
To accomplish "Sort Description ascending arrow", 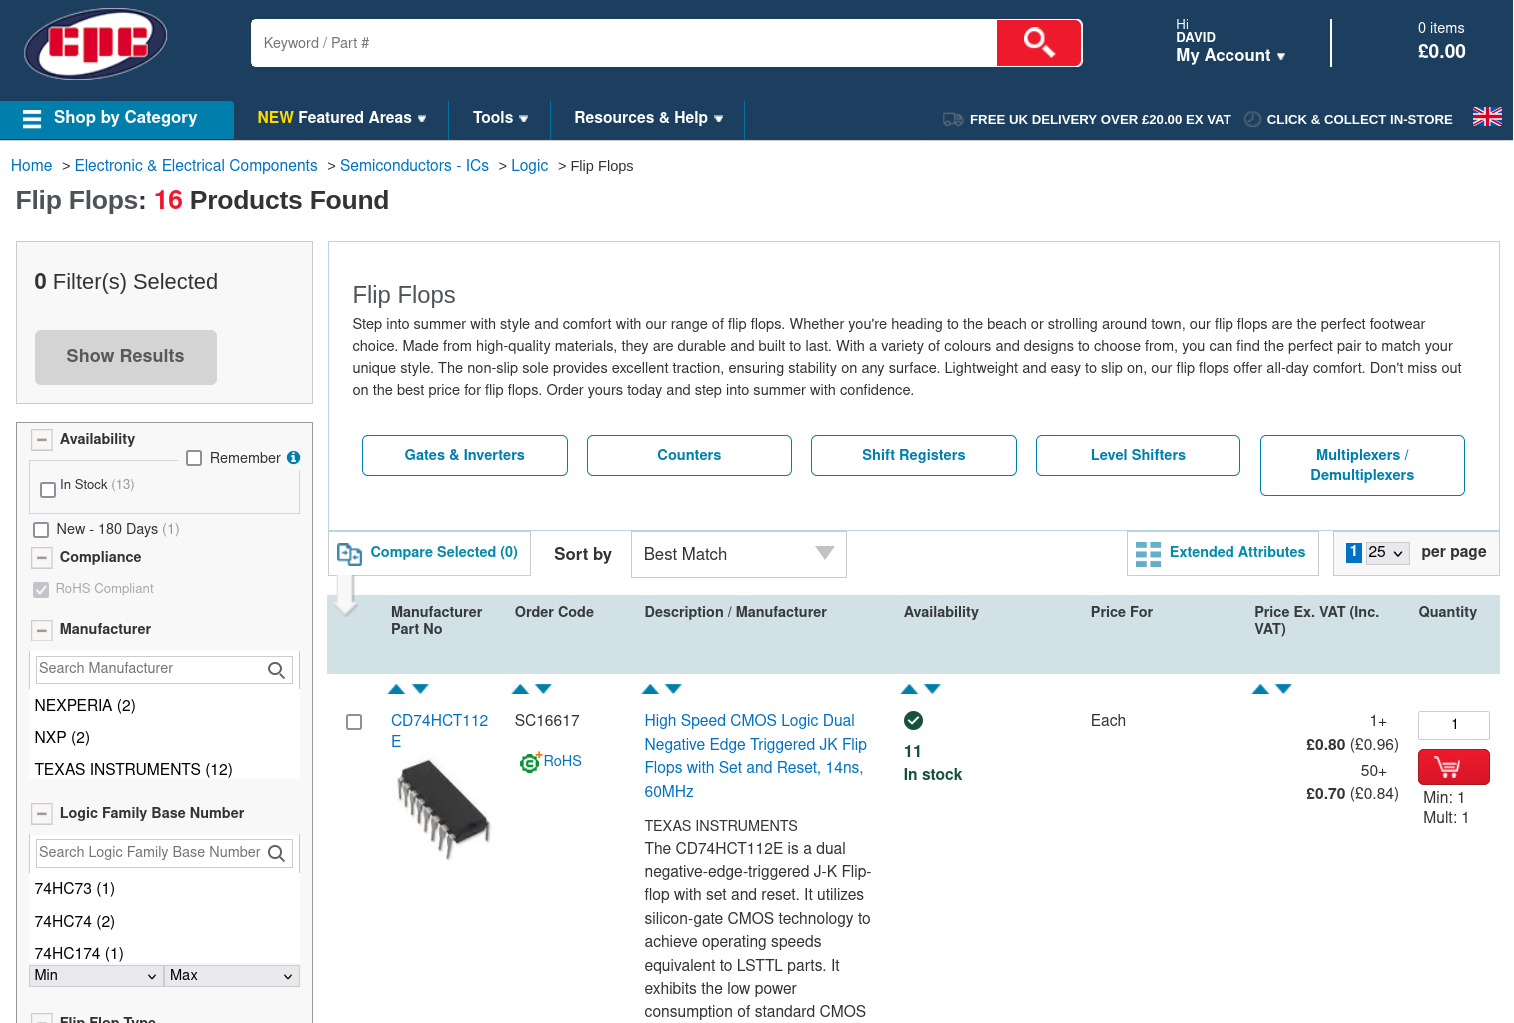I will (650, 689).
